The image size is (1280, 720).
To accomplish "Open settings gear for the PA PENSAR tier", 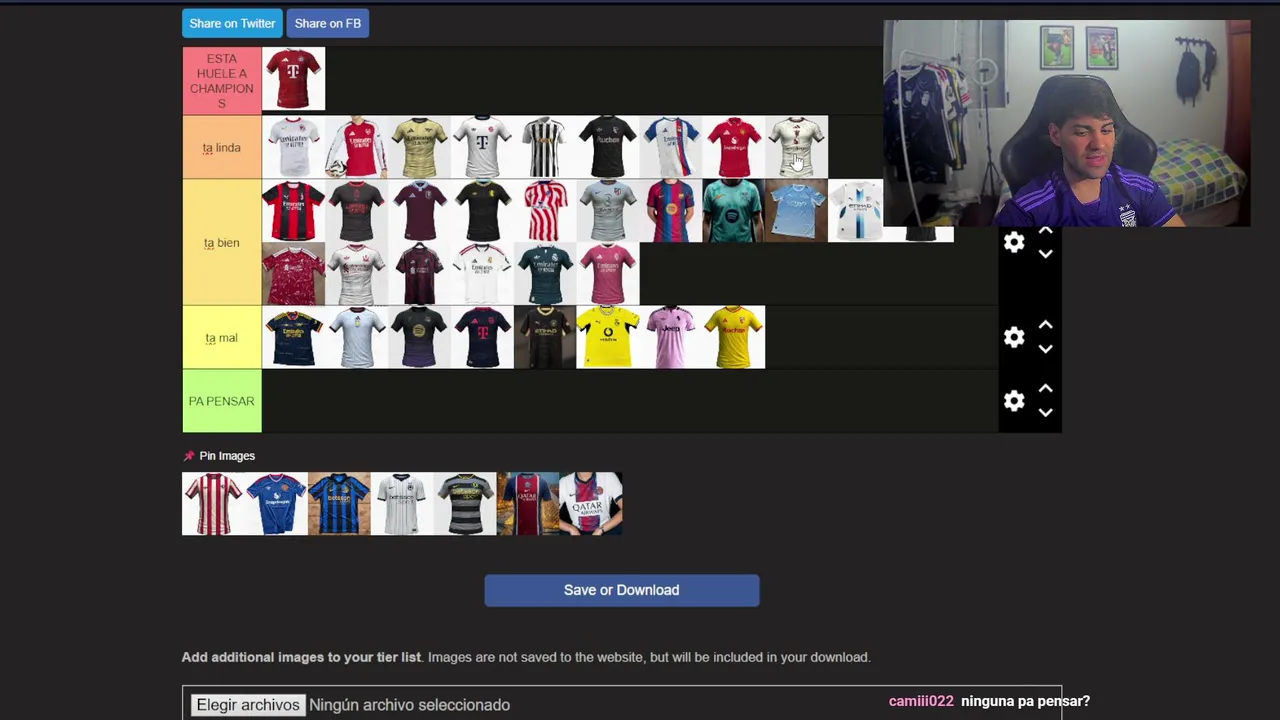I will (1014, 401).
